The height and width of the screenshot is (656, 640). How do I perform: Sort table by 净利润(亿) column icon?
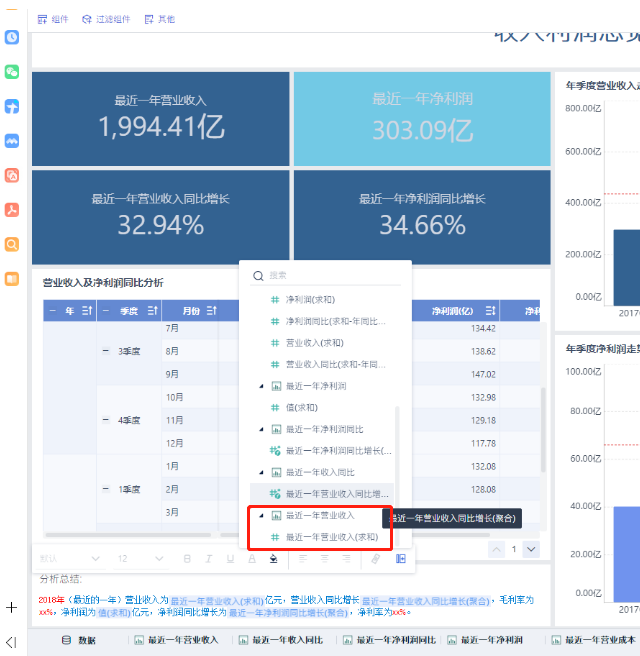pos(490,311)
